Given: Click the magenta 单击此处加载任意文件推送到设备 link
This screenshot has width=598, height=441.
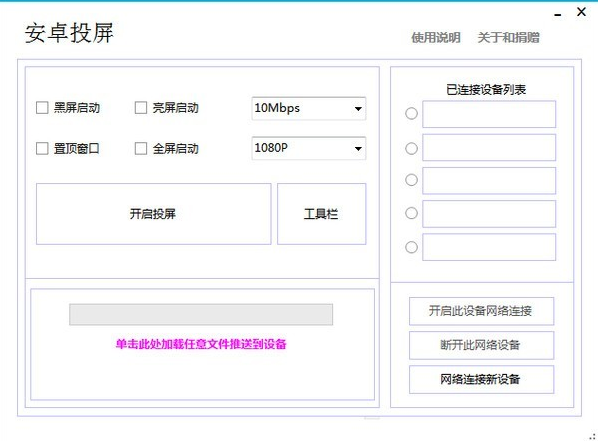Looking at the screenshot, I should click(x=201, y=344).
